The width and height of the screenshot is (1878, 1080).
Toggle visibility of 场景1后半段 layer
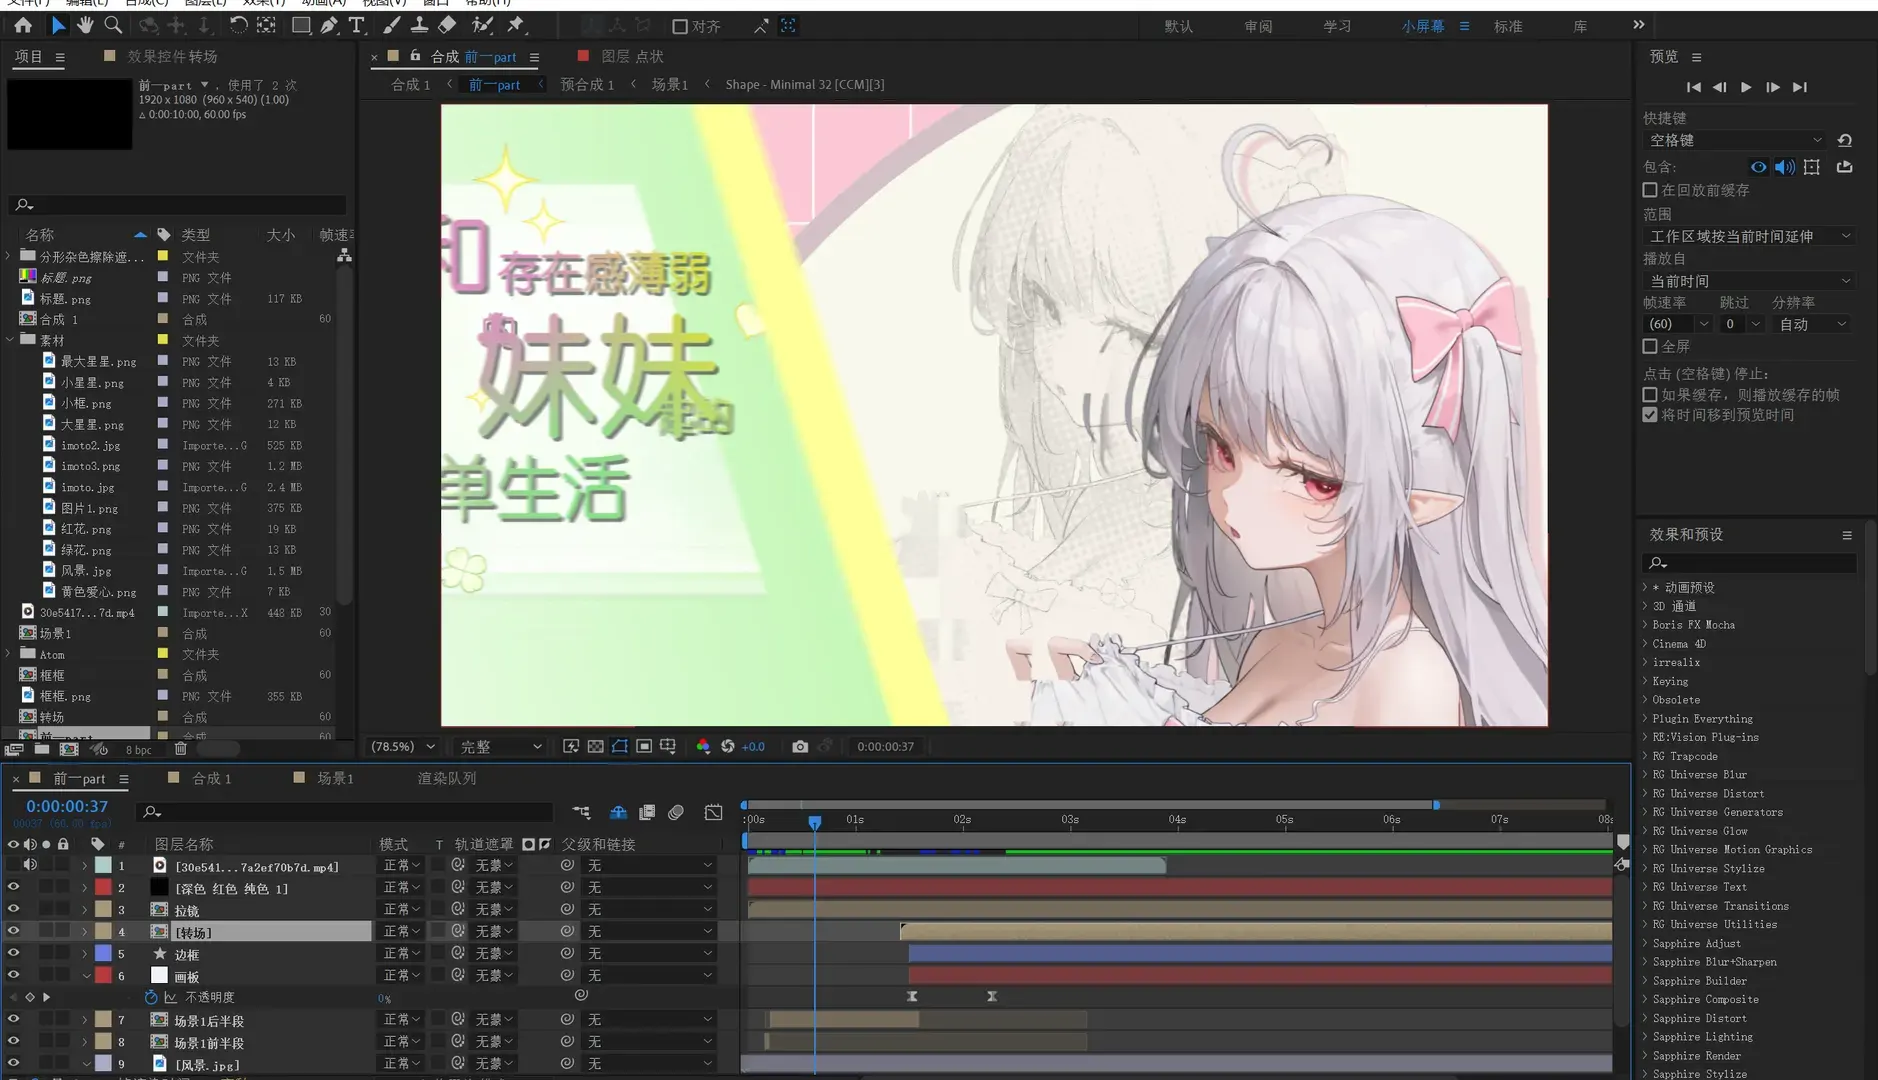[x=13, y=1019]
